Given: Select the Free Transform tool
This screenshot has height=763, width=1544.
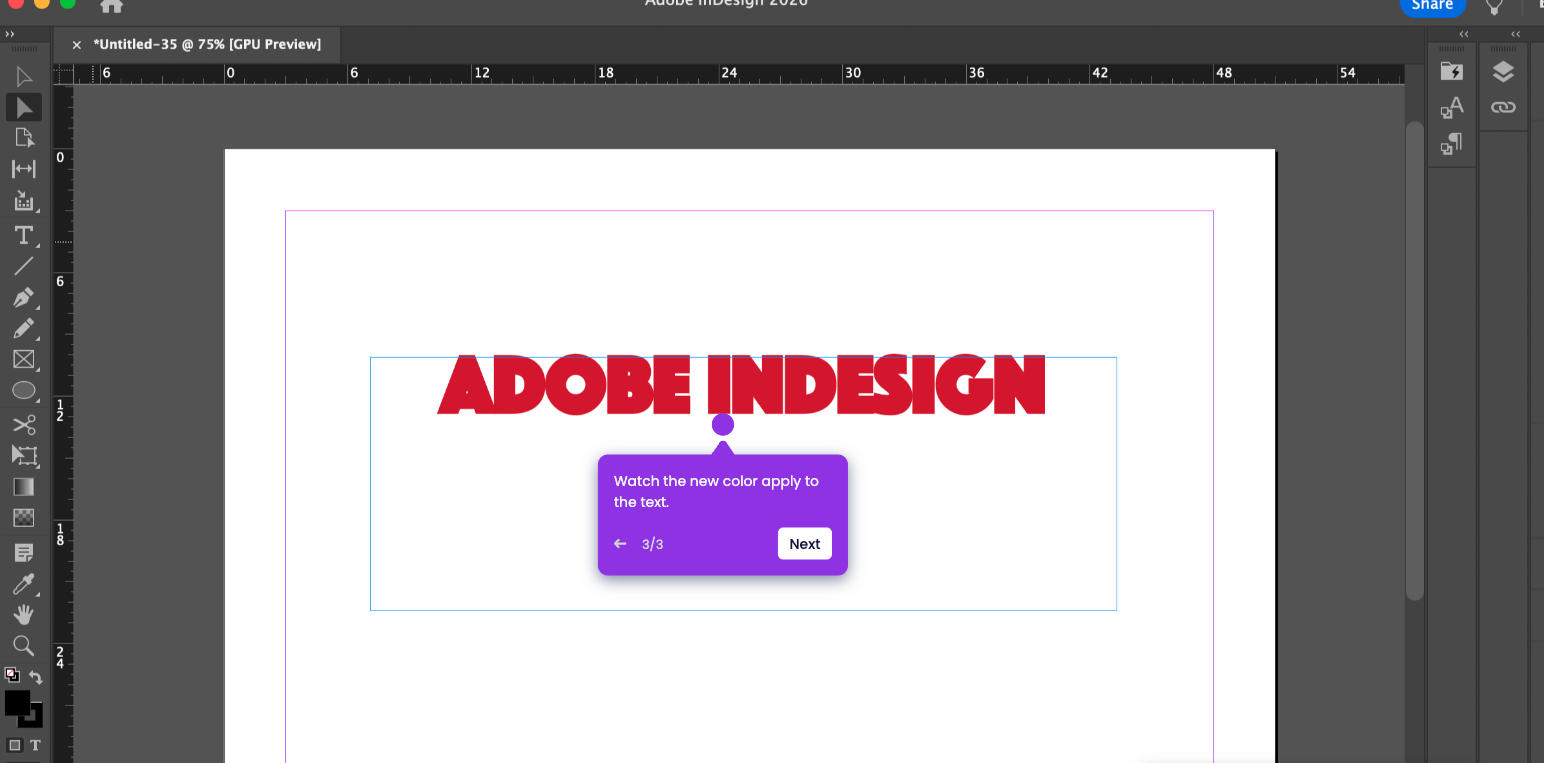Looking at the screenshot, I should click(x=24, y=455).
